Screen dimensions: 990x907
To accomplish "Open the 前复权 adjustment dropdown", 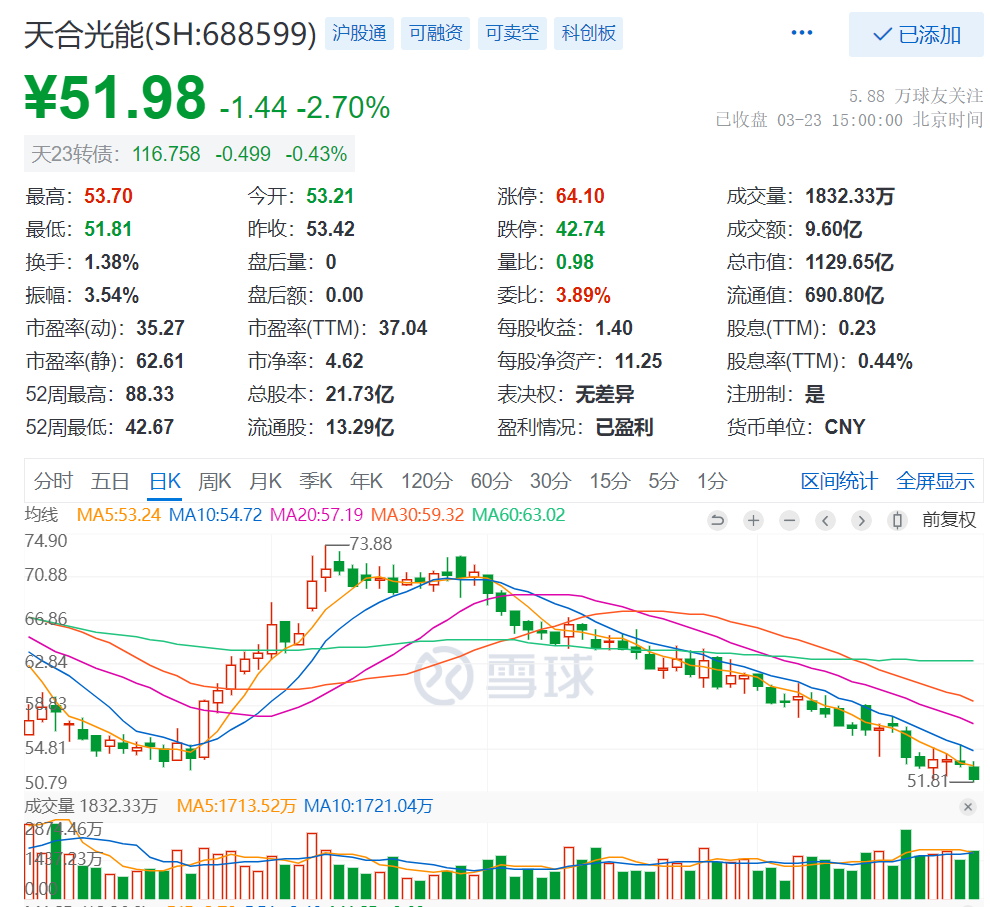I will tap(950, 520).
